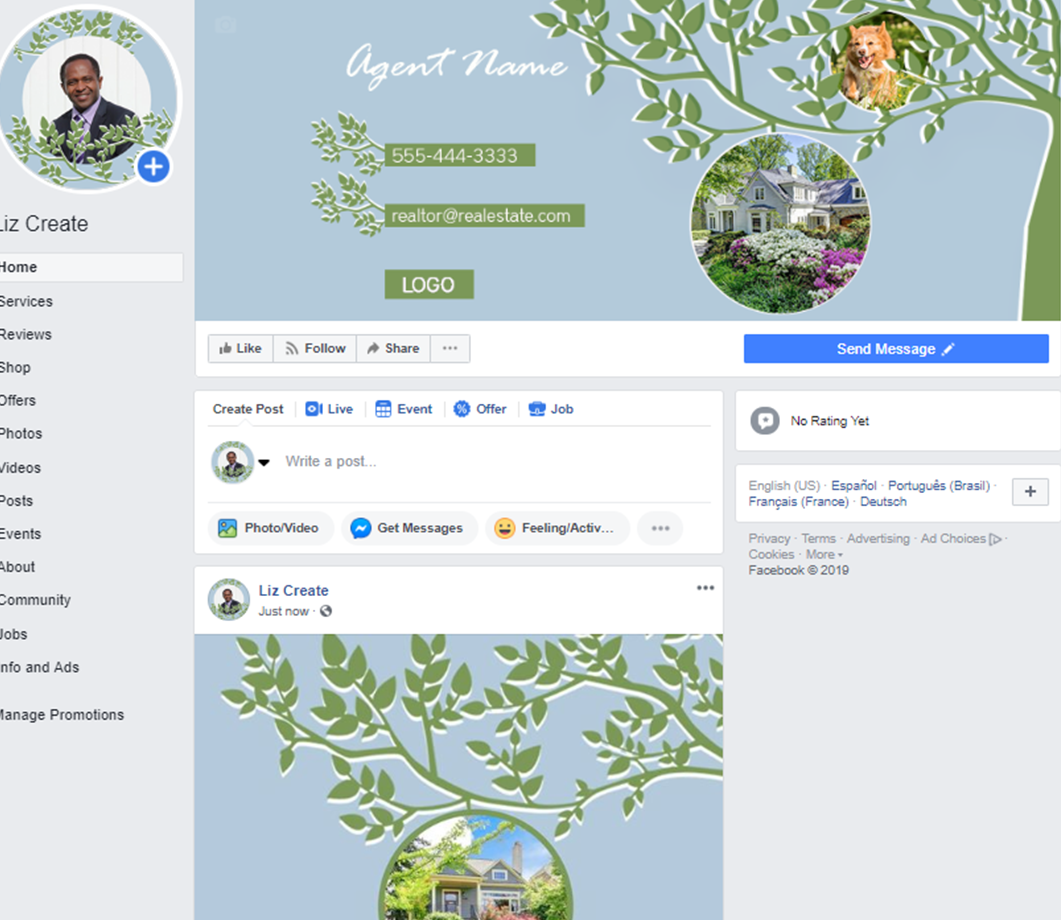This screenshot has height=920, width=1061.
Task: Open the Reviews tab in sidebar
Action: [x=25, y=334]
